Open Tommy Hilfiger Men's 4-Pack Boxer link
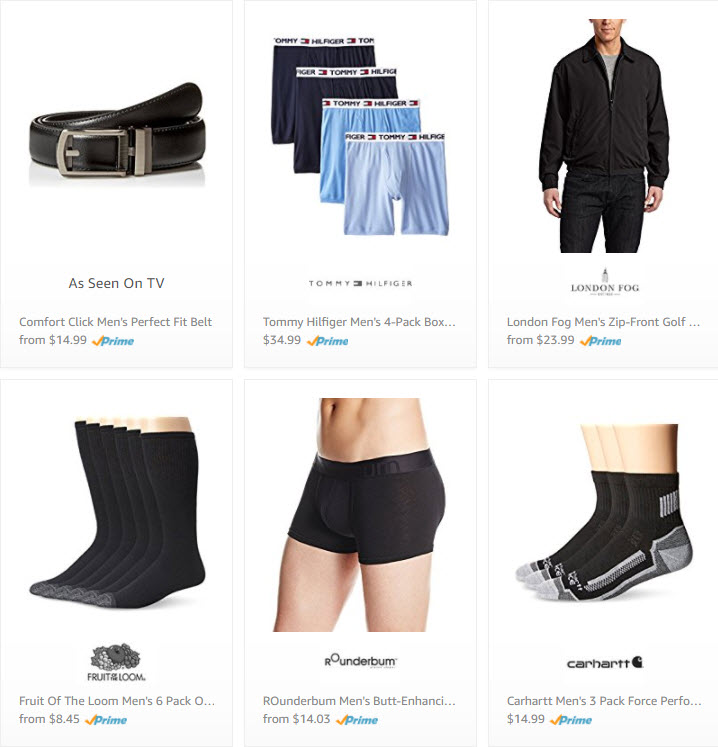 [x=359, y=322]
